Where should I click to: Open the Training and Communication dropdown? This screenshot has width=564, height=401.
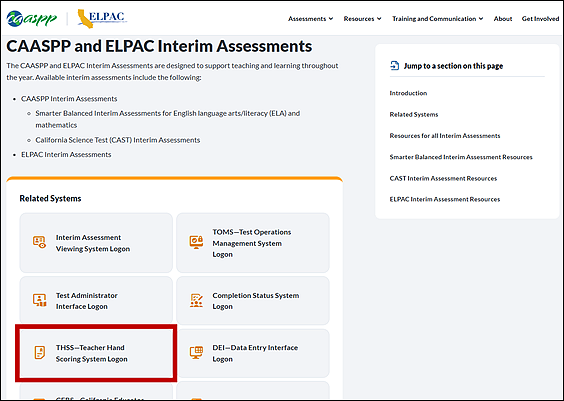(437, 19)
